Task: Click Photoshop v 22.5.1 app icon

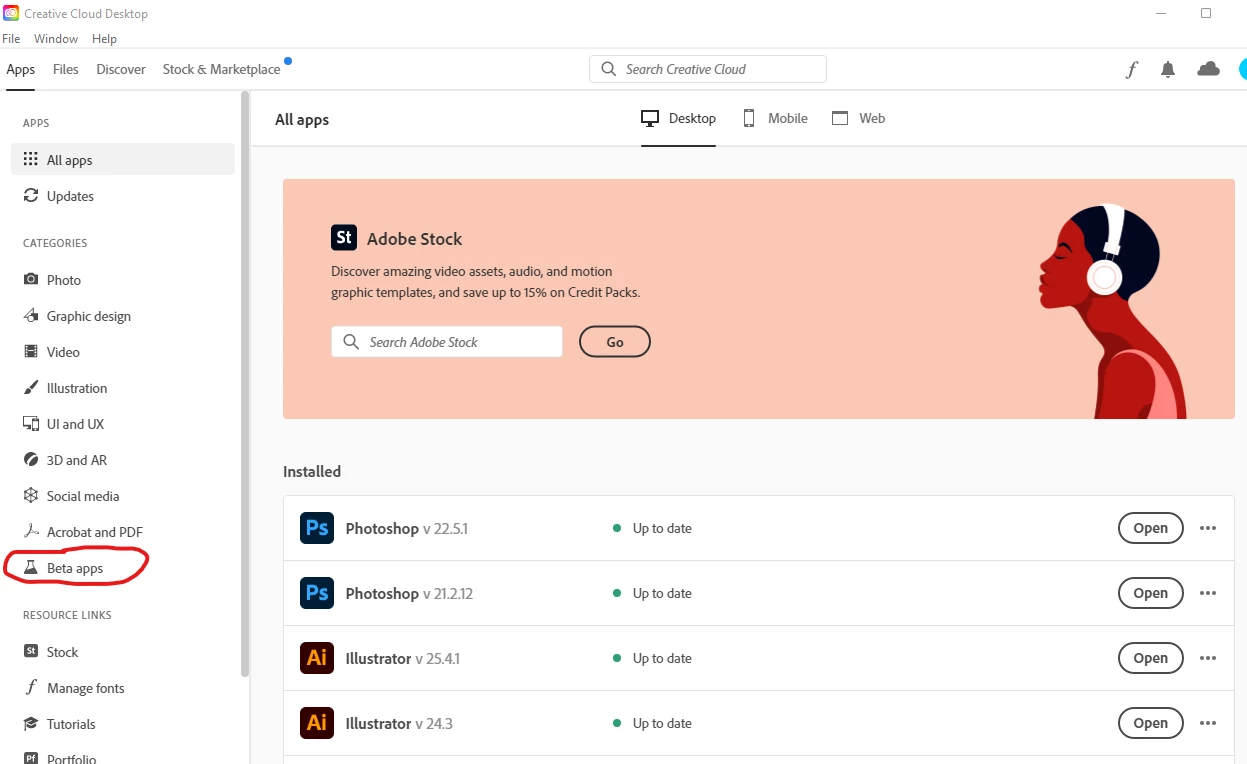Action: 317,528
